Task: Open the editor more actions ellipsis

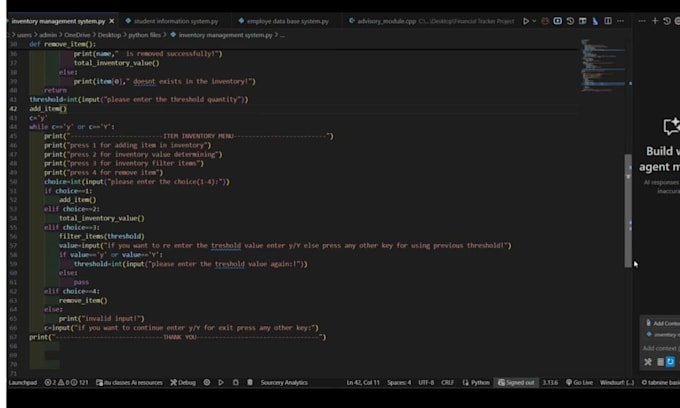Action: click(x=622, y=20)
